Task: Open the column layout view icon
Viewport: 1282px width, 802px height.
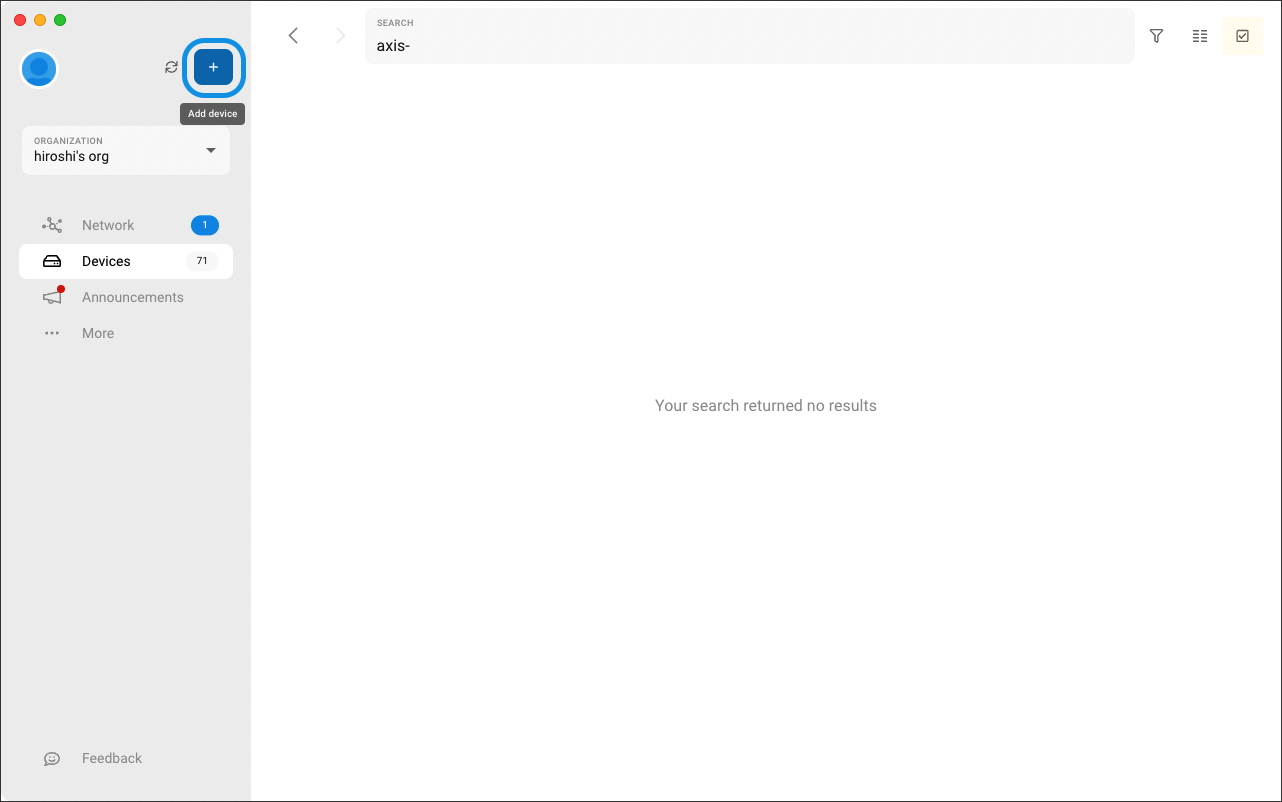Action: 1200,36
